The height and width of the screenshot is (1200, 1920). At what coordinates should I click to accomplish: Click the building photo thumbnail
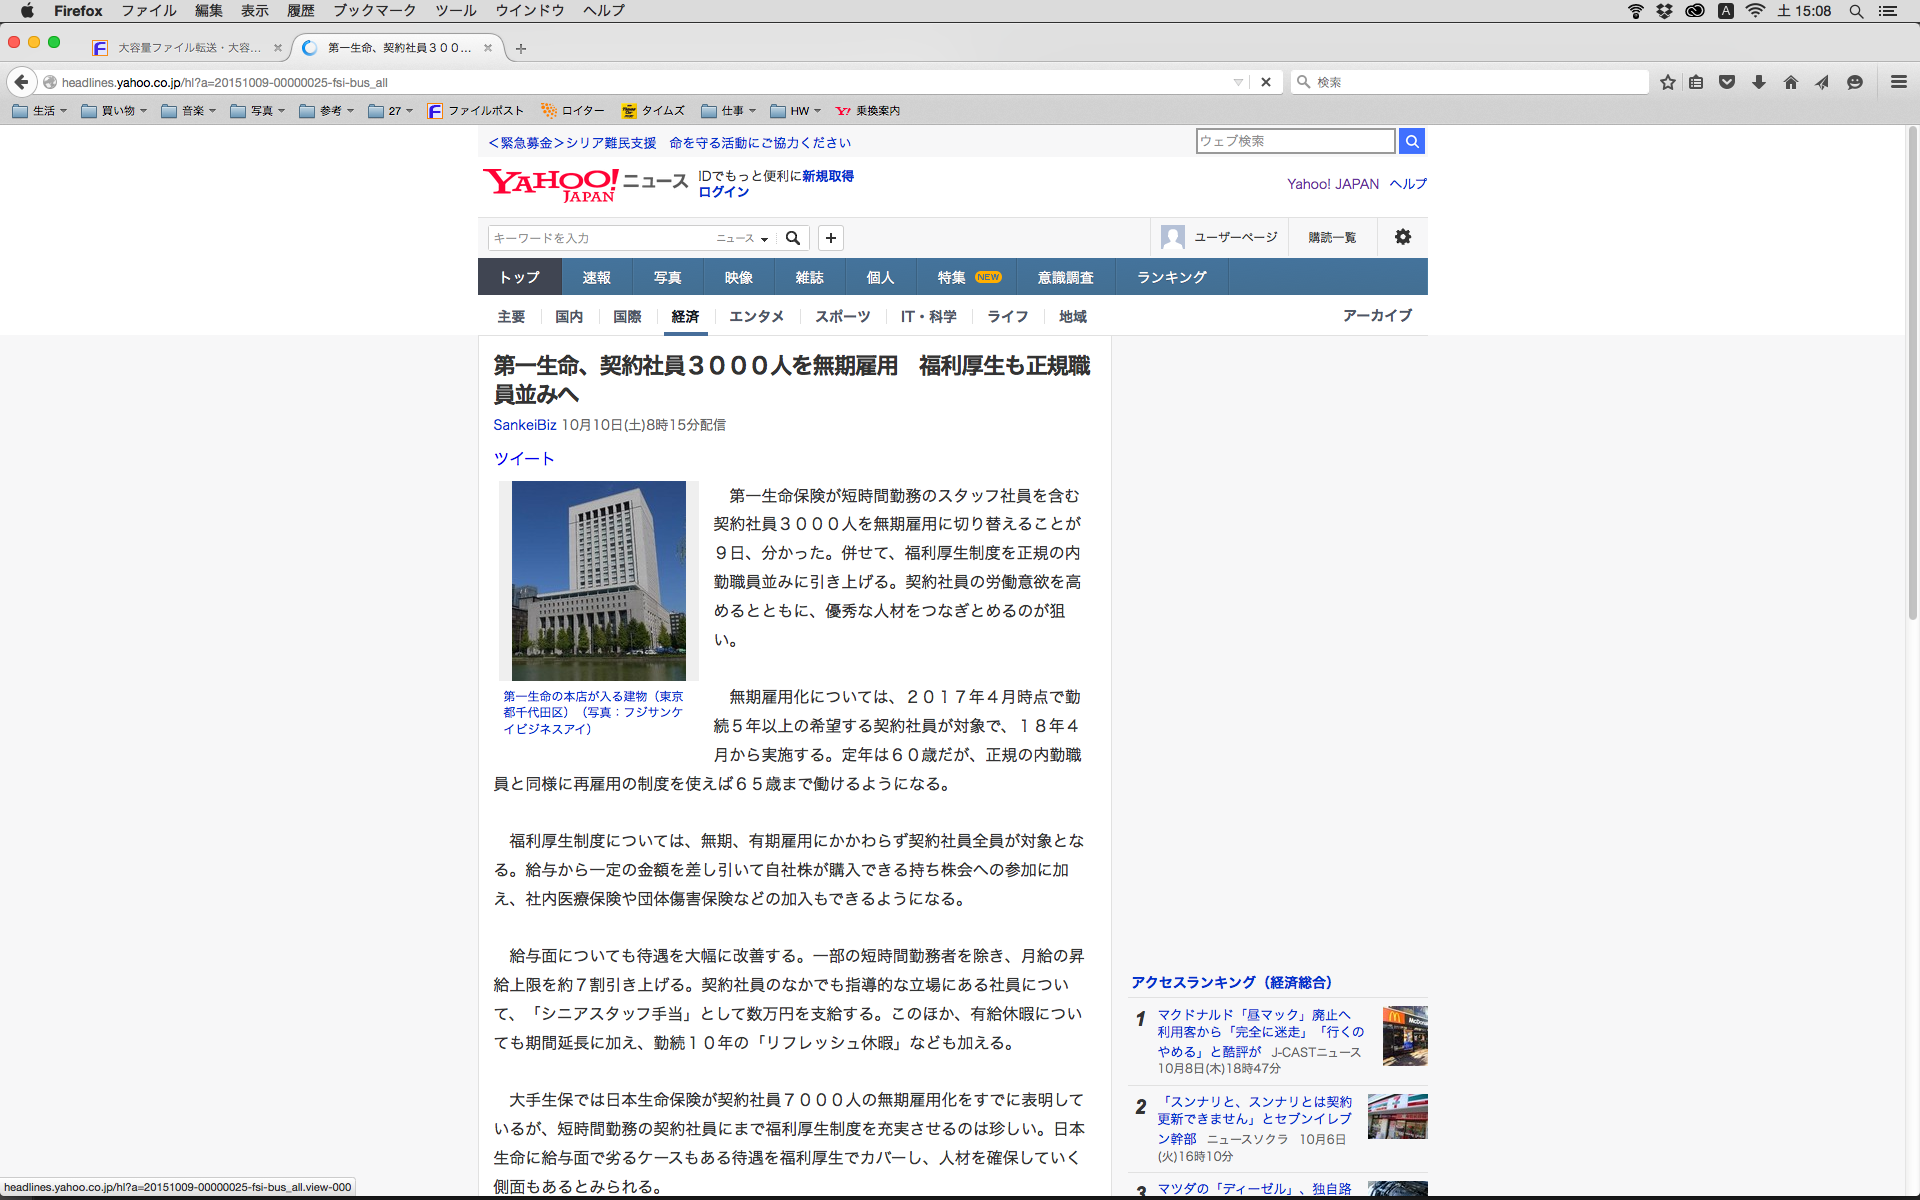[x=598, y=580]
